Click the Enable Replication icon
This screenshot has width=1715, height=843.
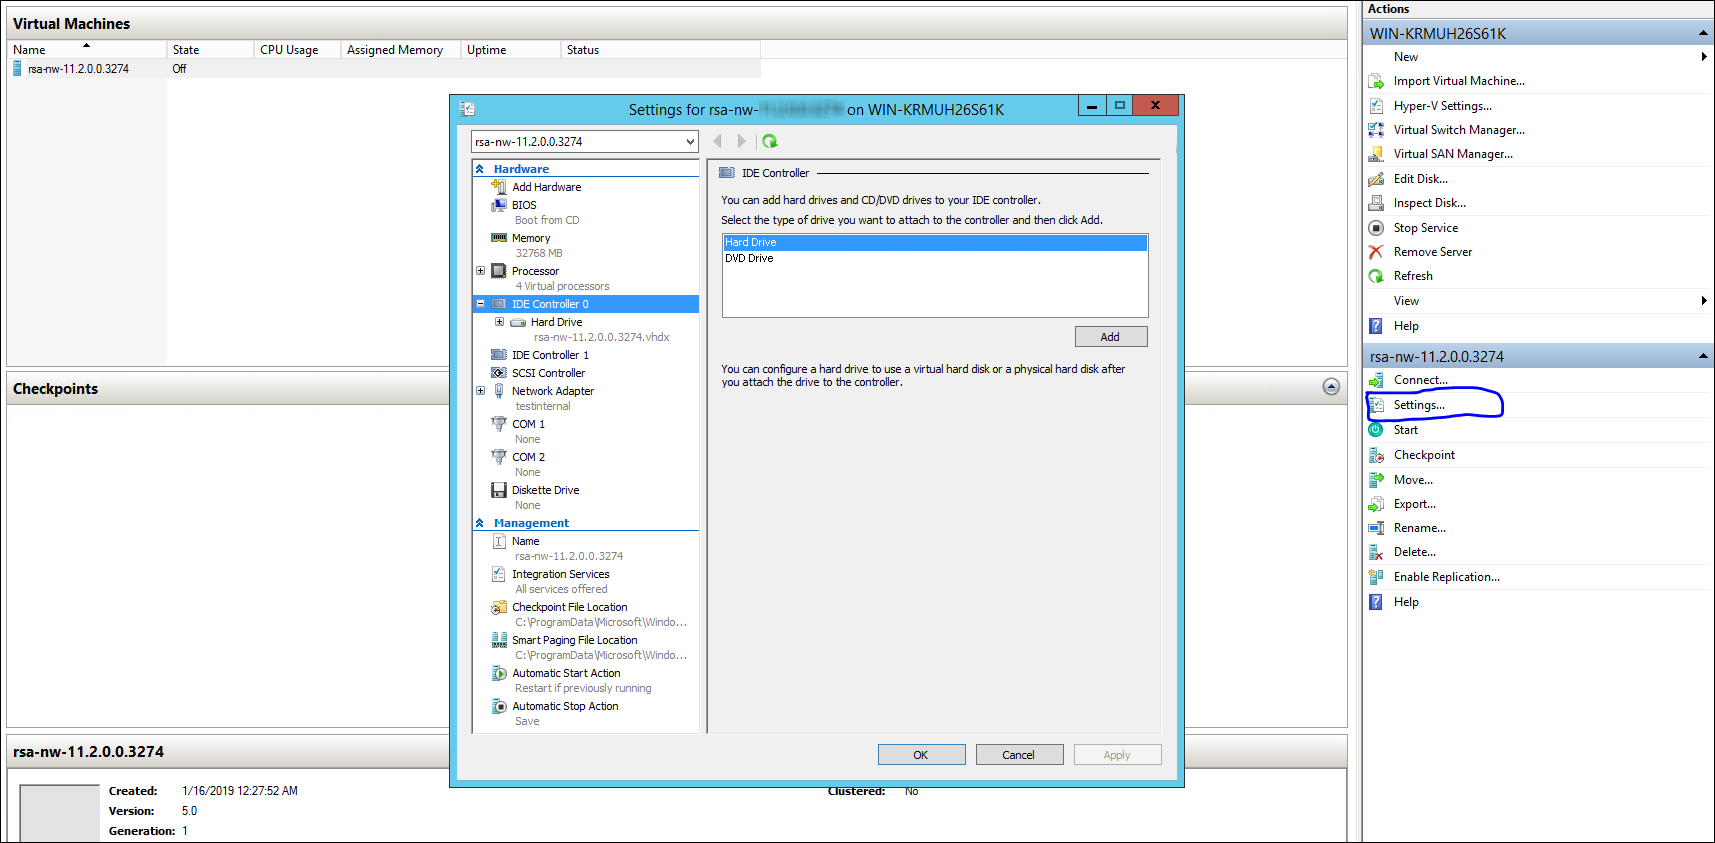[1376, 577]
